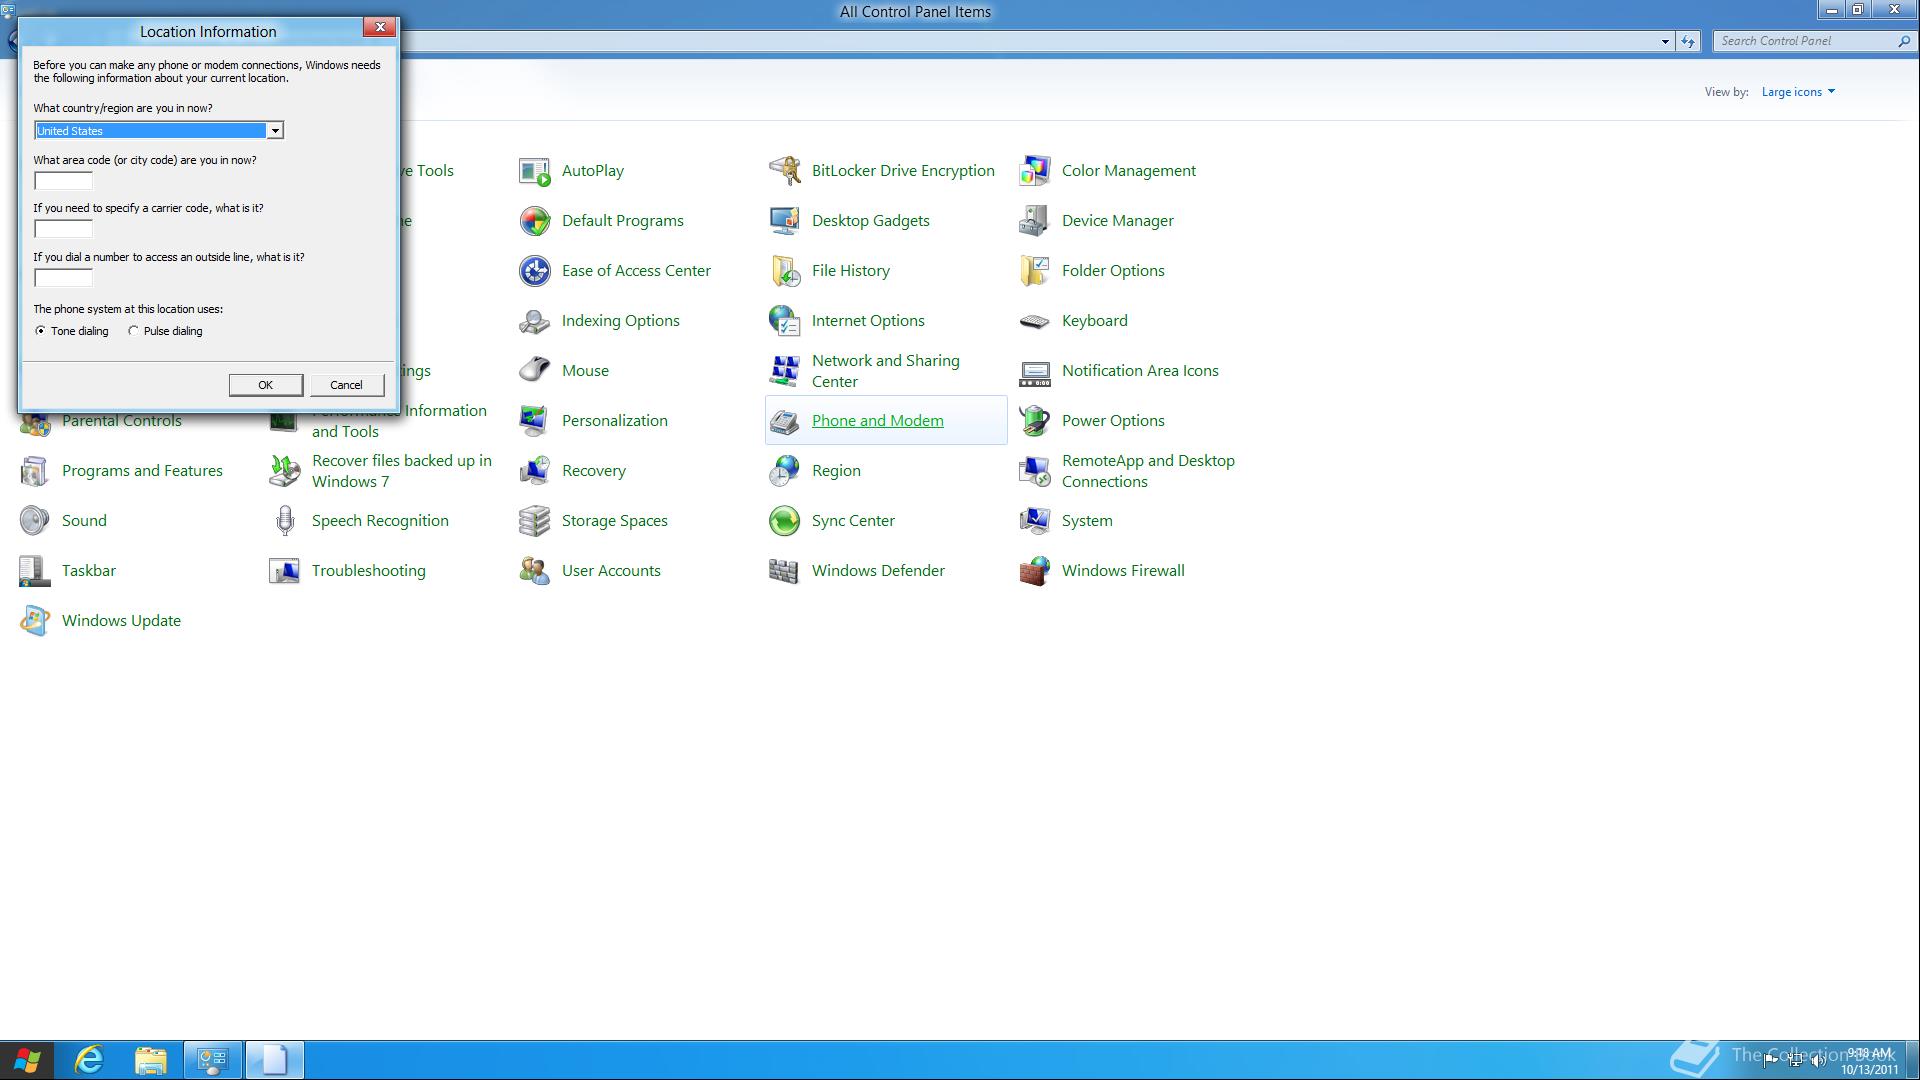The image size is (1920, 1080).
Task: Click the Windows Firewall icon
Action: click(1035, 571)
